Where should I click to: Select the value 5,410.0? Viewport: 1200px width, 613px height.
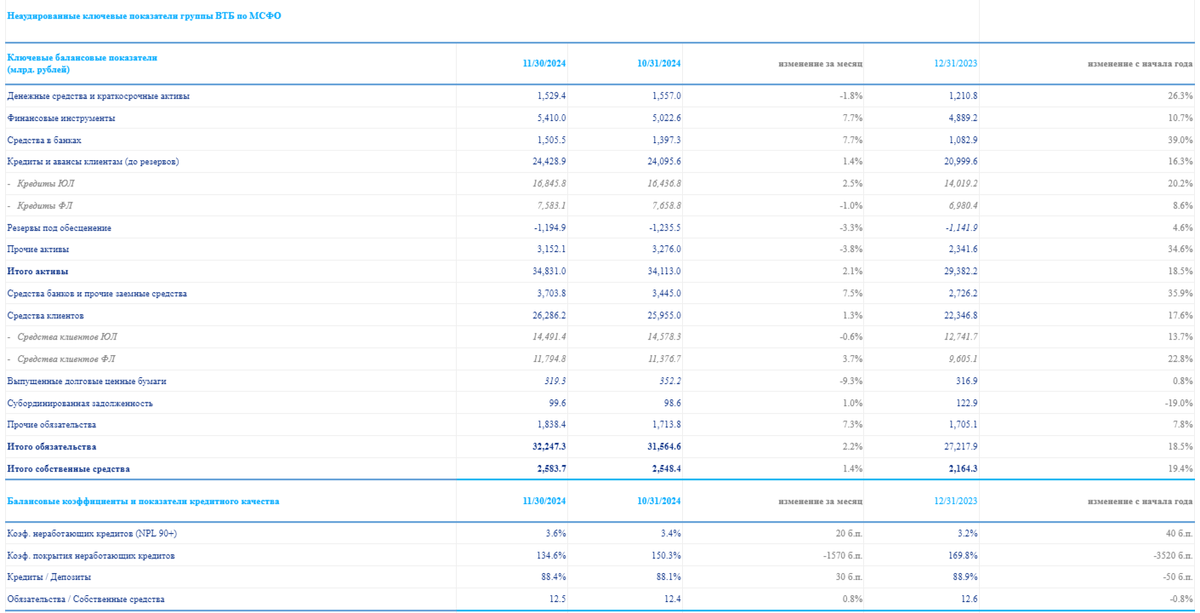(552, 118)
